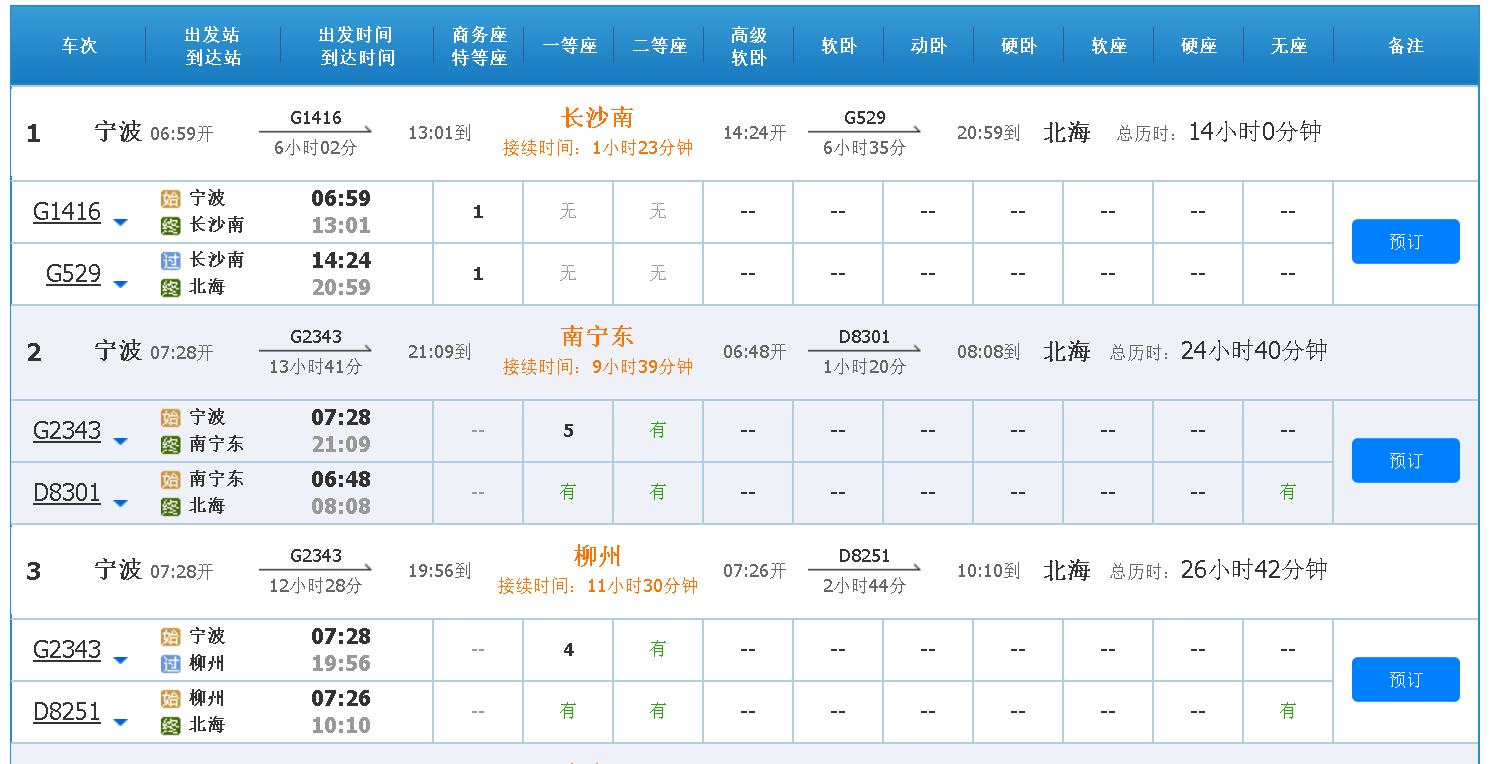Click pass-through icon beside 长沙南 in G529 row
The image size is (1511, 764).
tap(171, 260)
